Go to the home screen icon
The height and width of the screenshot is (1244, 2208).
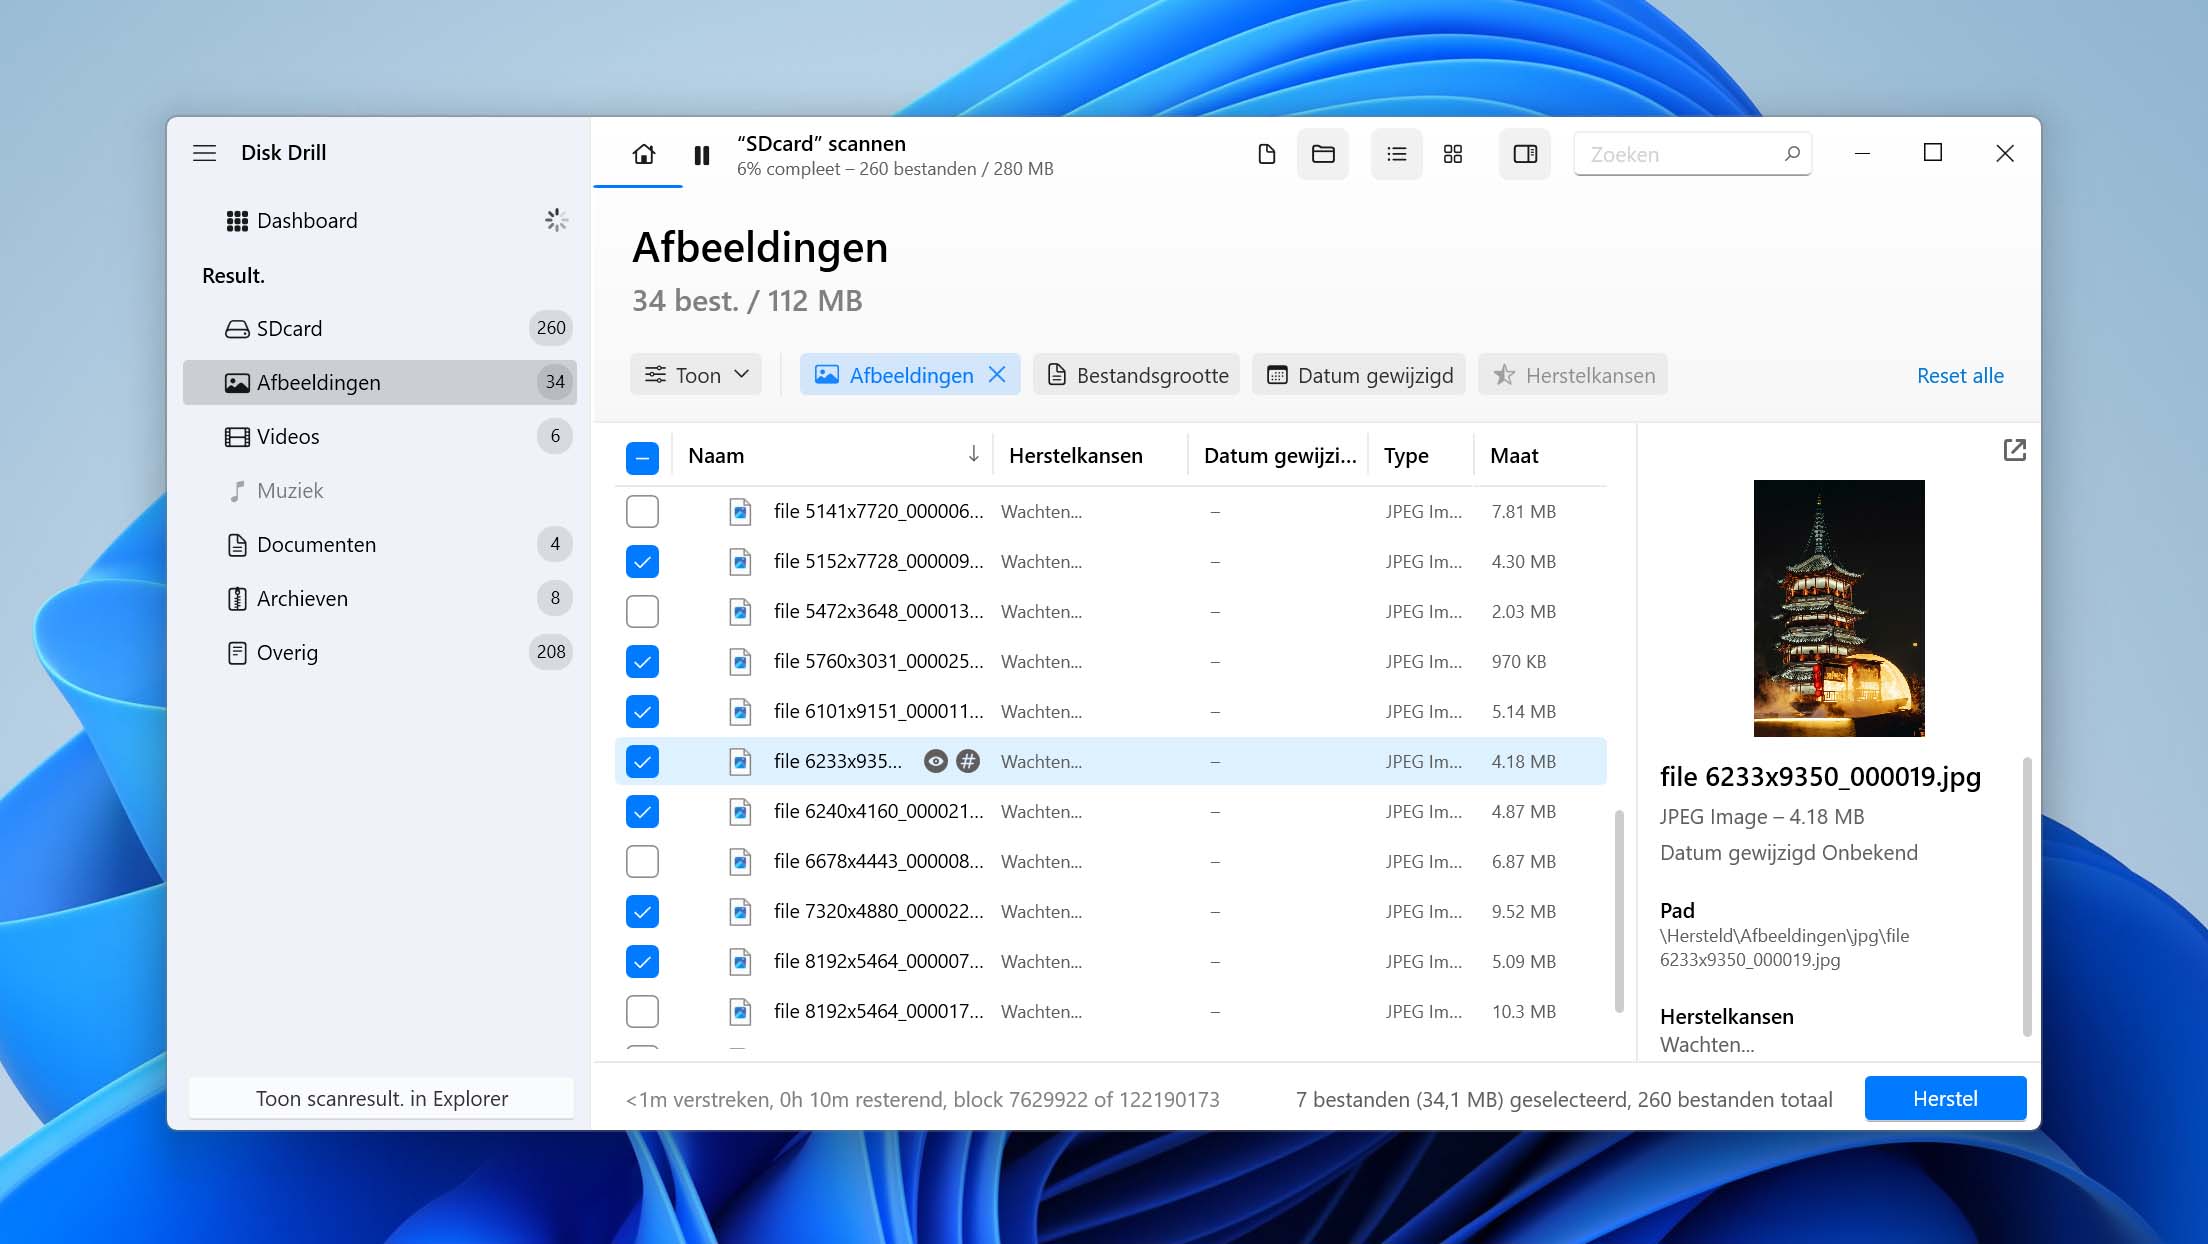tap(644, 154)
